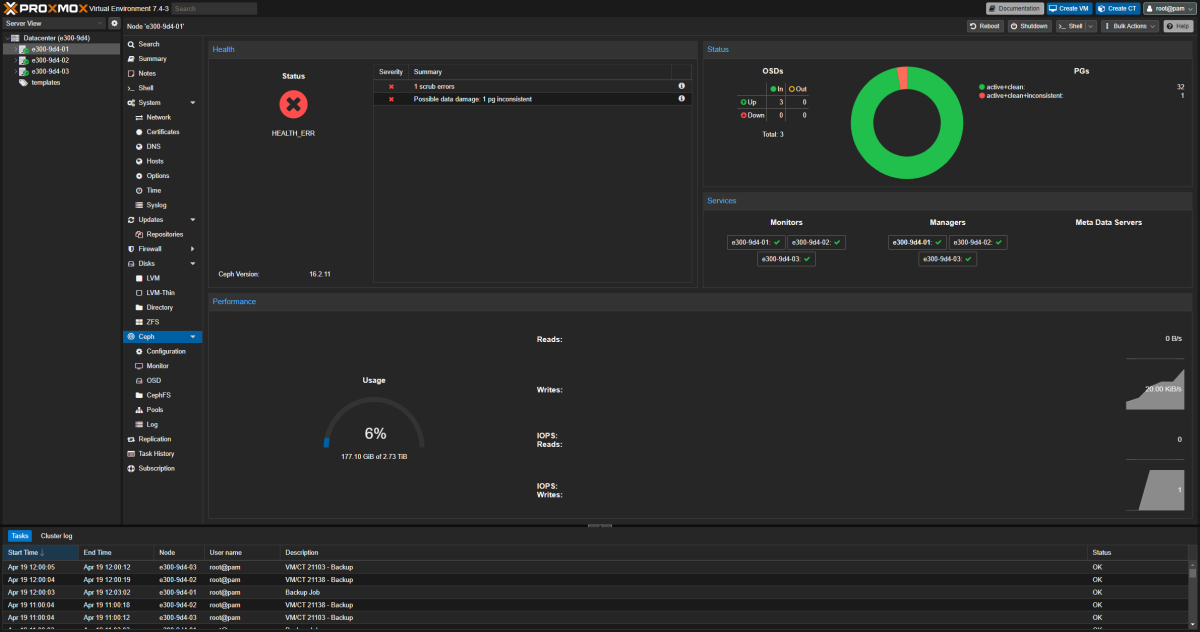Collapse the Ceph menu group
This screenshot has height=632, width=1200.
[x=192, y=337]
